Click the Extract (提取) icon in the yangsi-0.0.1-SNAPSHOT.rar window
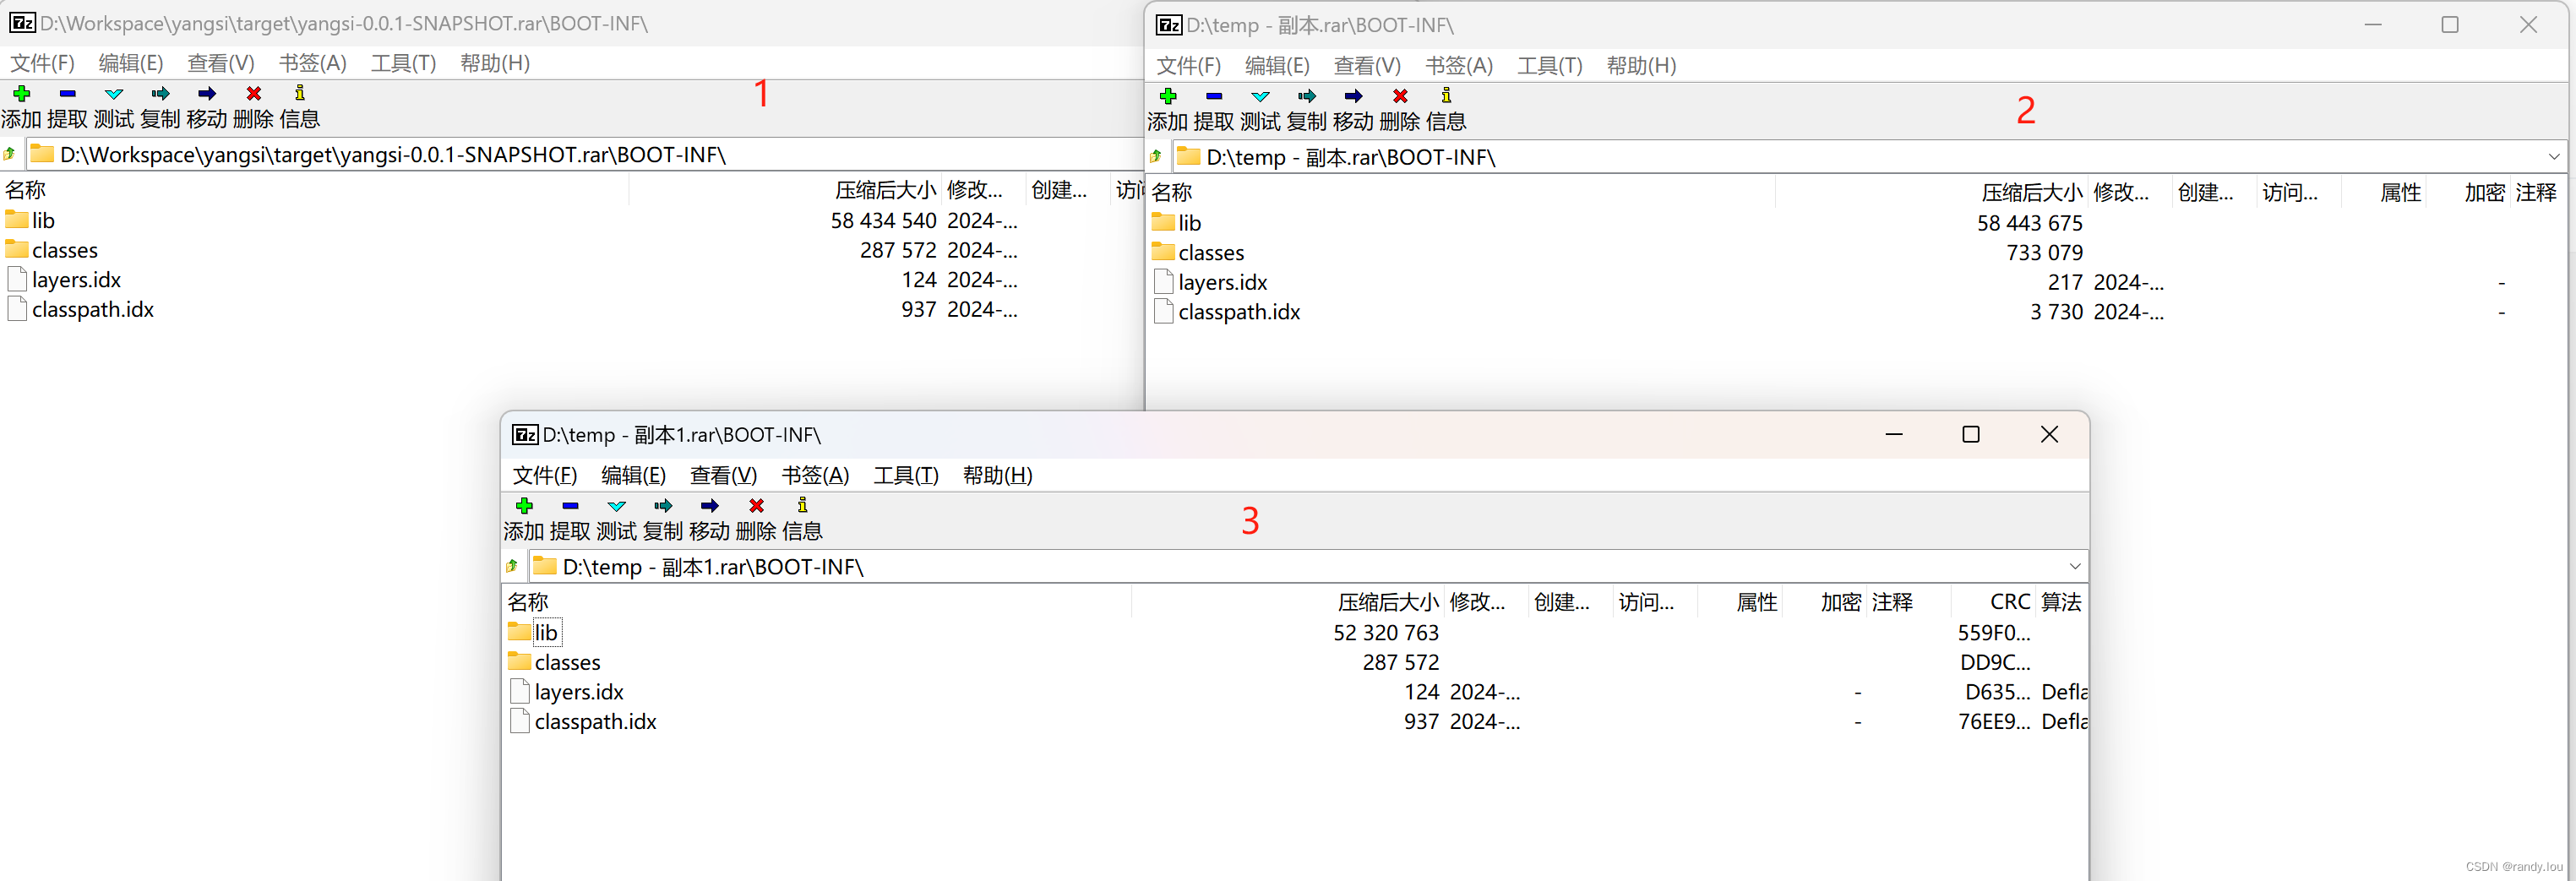This screenshot has height=881, width=2576. [x=67, y=94]
